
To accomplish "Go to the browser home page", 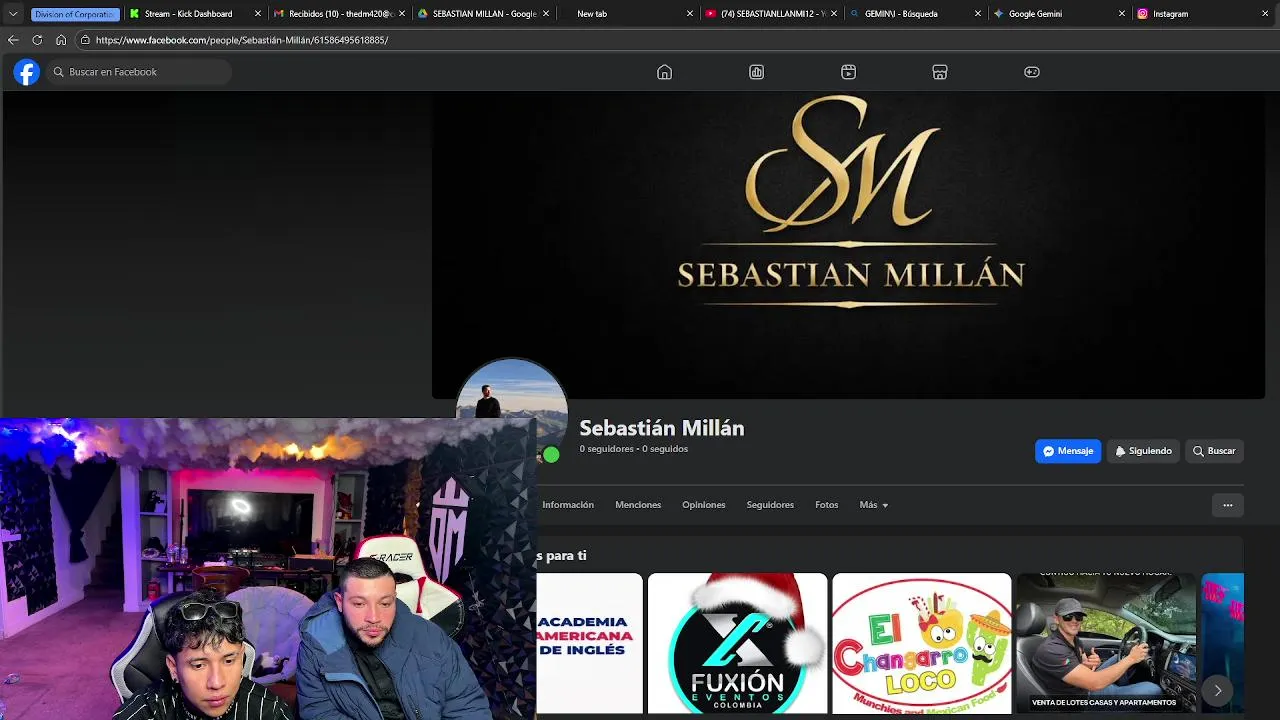I will (x=61, y=40).
